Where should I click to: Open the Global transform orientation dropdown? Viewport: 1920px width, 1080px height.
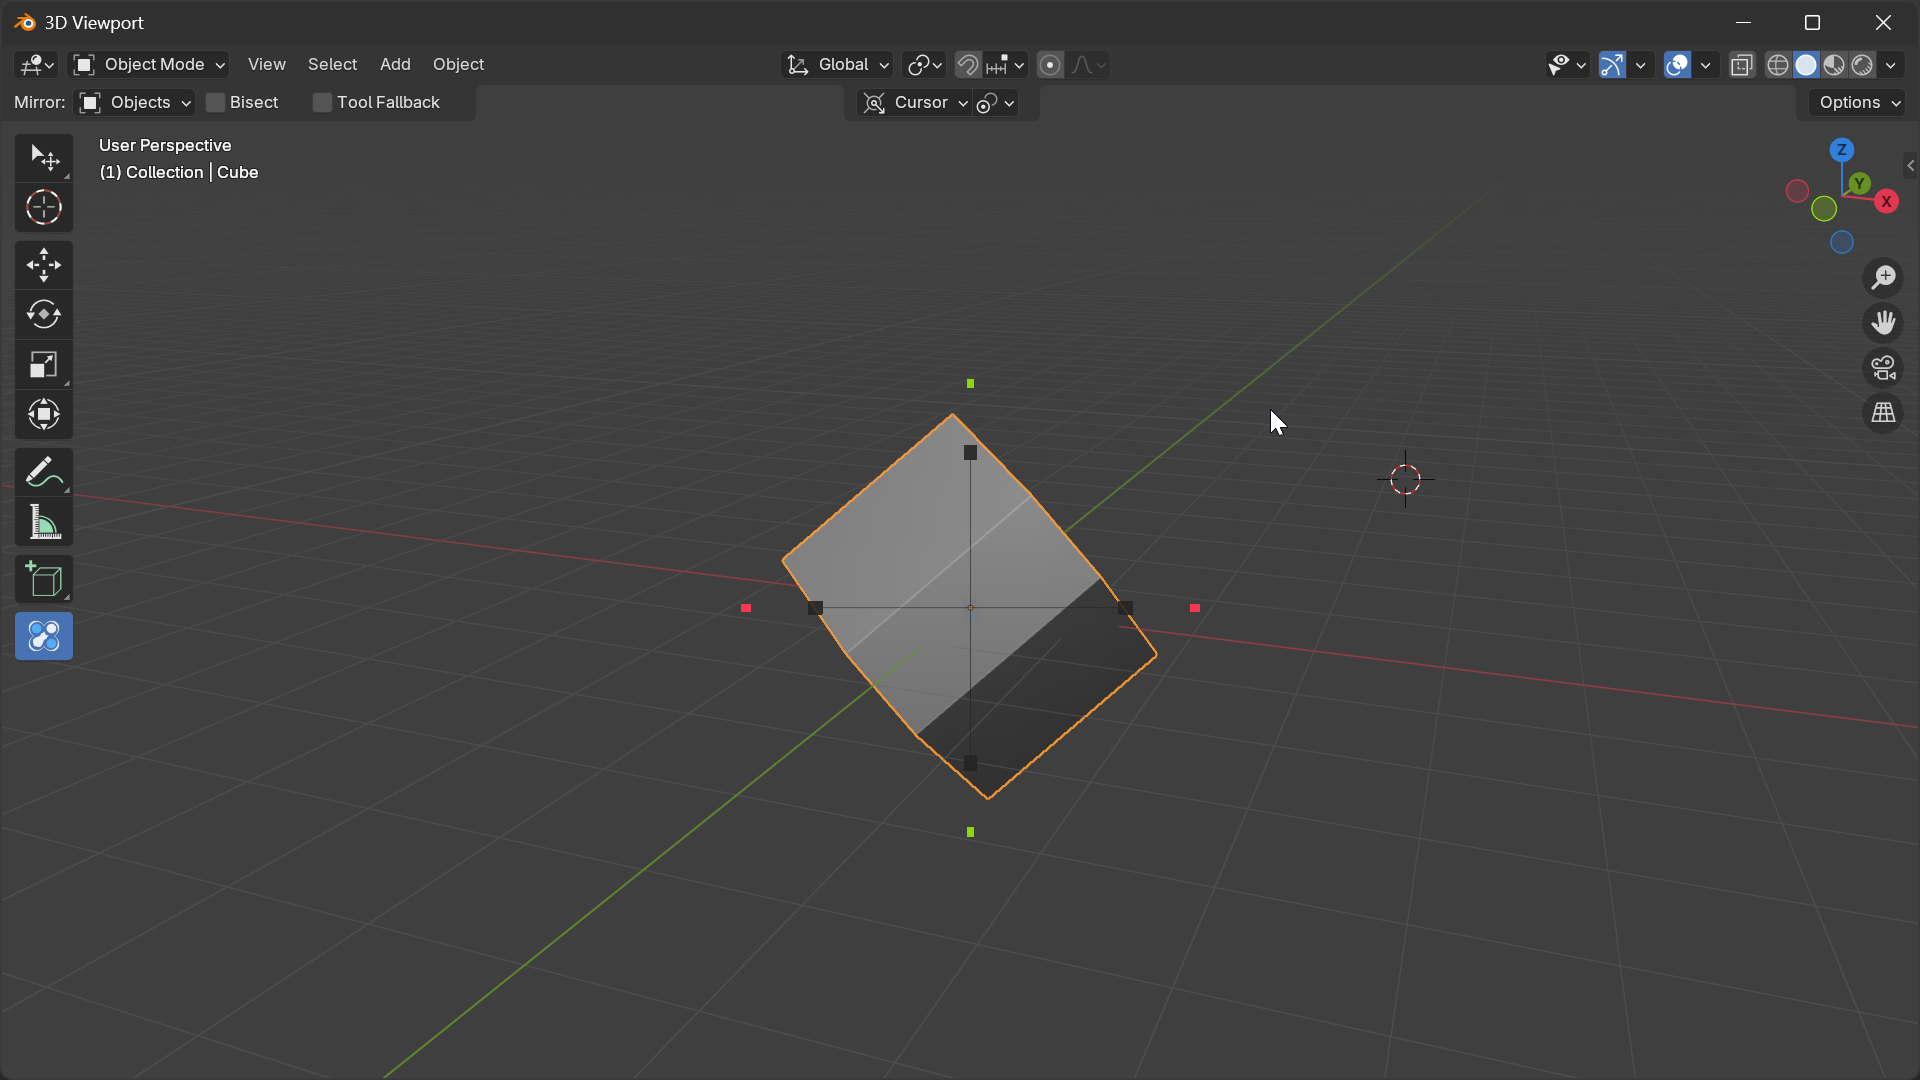pos(837,64)
